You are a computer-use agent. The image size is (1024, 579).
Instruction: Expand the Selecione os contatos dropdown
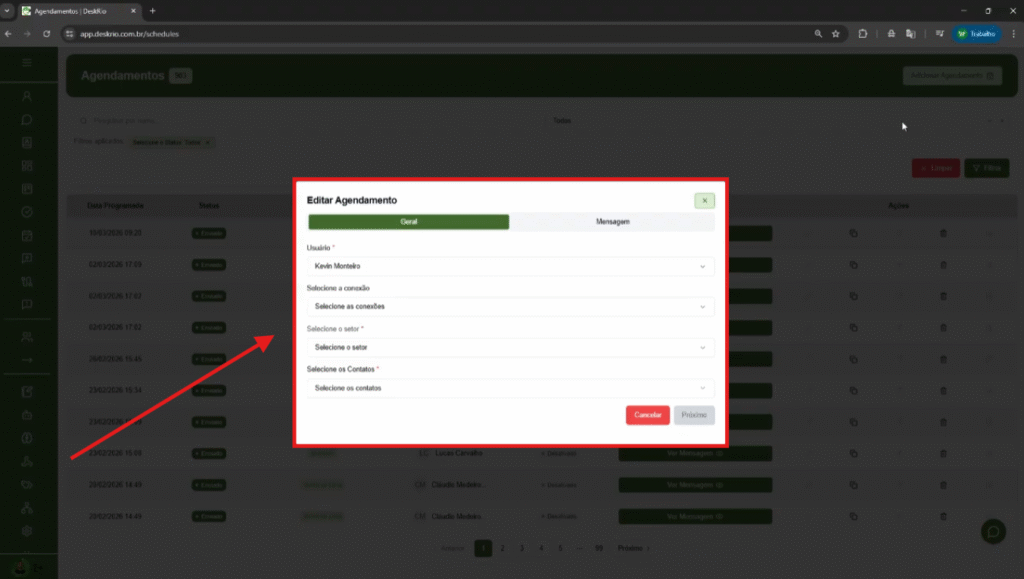[x=510, y=388]
